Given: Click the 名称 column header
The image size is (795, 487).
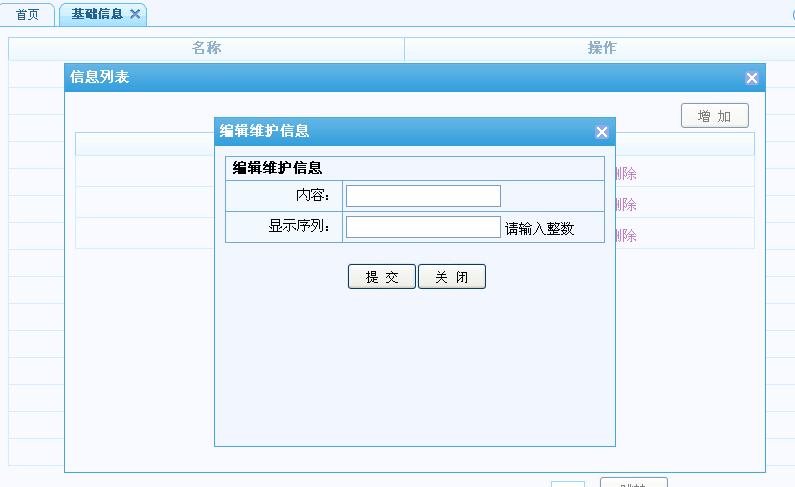Looking at the screenshot, I should pyautogui.click(x=206, y=48).
